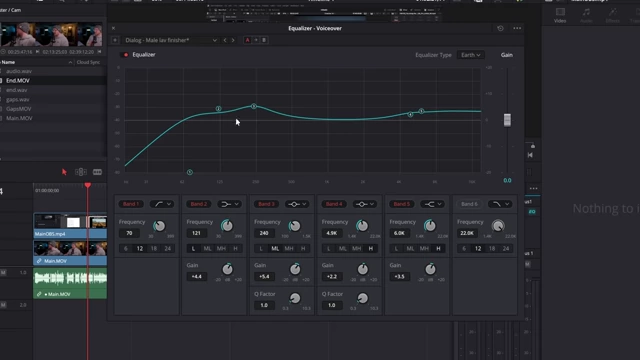Toggle Band 3 on or off
This screenshot has height=360, width=640.
point(266,204)
